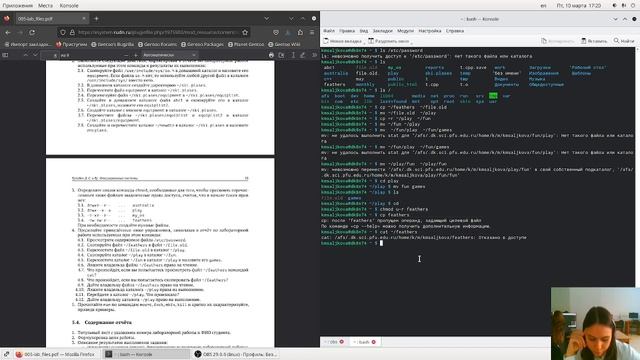Open the clock date in top panel
The width and height of the screenshot is (640, 360).
[x=578, y=6]
